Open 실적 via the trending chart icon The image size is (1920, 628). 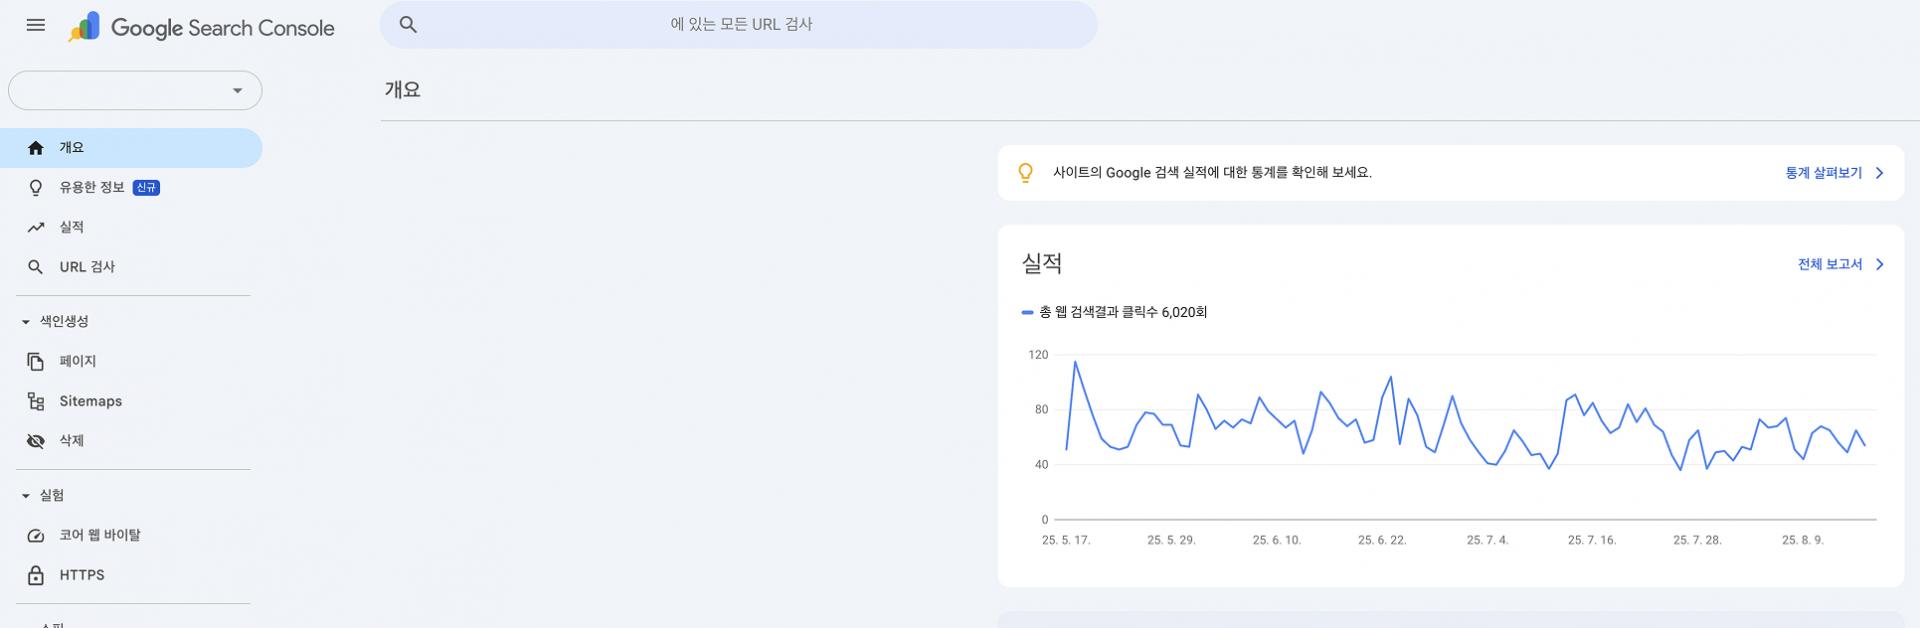coord(36,227)
